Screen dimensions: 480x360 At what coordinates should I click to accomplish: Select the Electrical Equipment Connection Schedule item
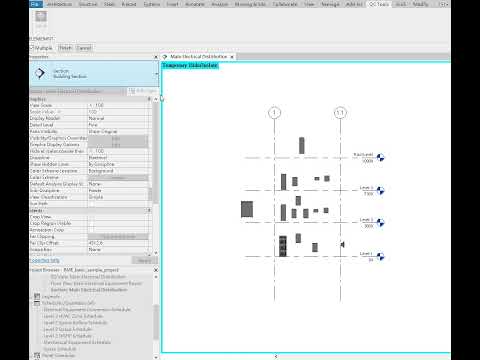point(87,309)
